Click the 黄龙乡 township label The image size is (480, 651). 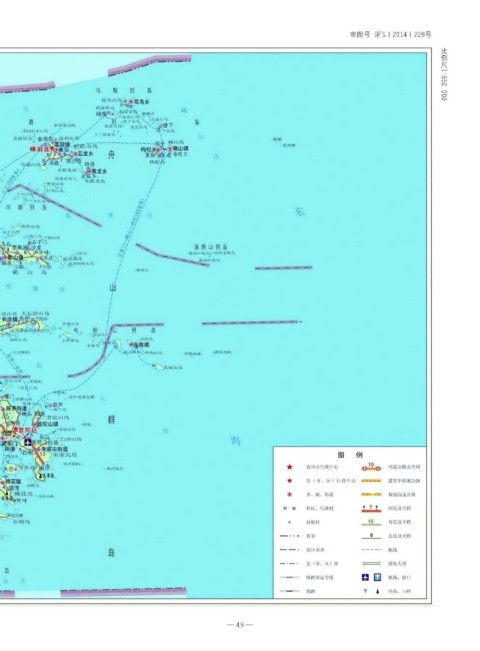click(100, 171)
